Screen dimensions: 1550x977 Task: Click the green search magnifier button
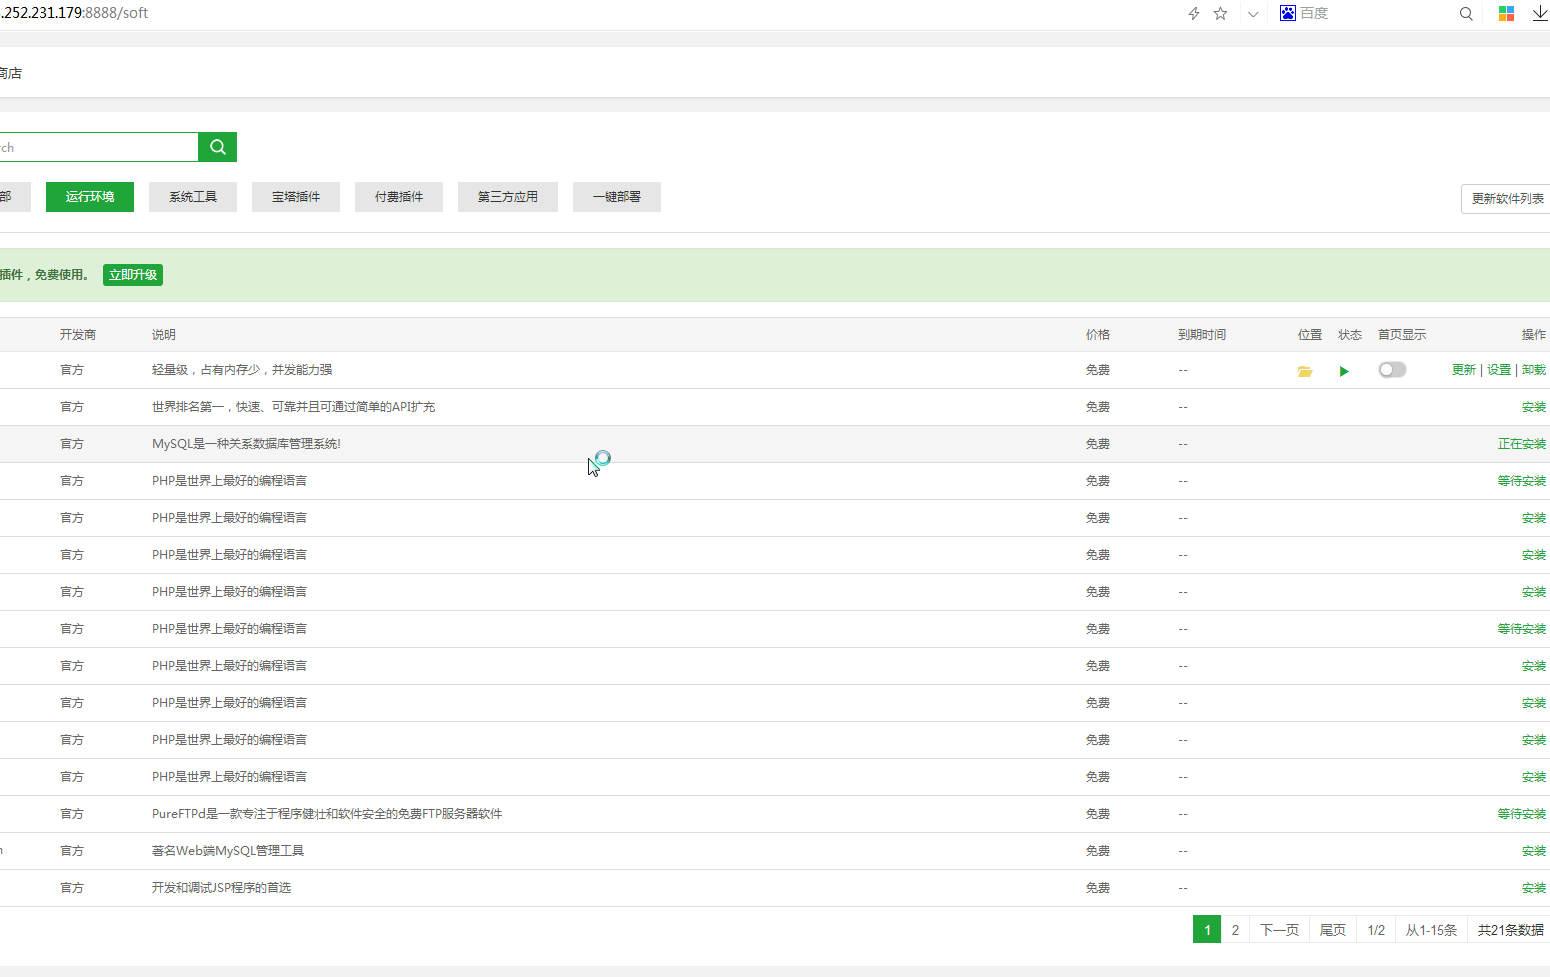tap(217, 147)
